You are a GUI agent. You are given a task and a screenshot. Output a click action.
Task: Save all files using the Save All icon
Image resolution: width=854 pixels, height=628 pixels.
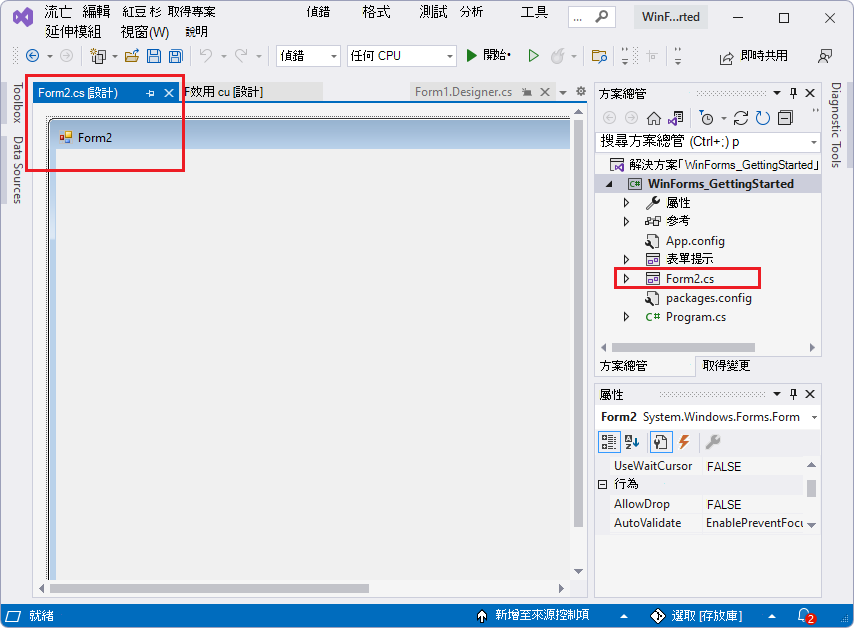175,56
